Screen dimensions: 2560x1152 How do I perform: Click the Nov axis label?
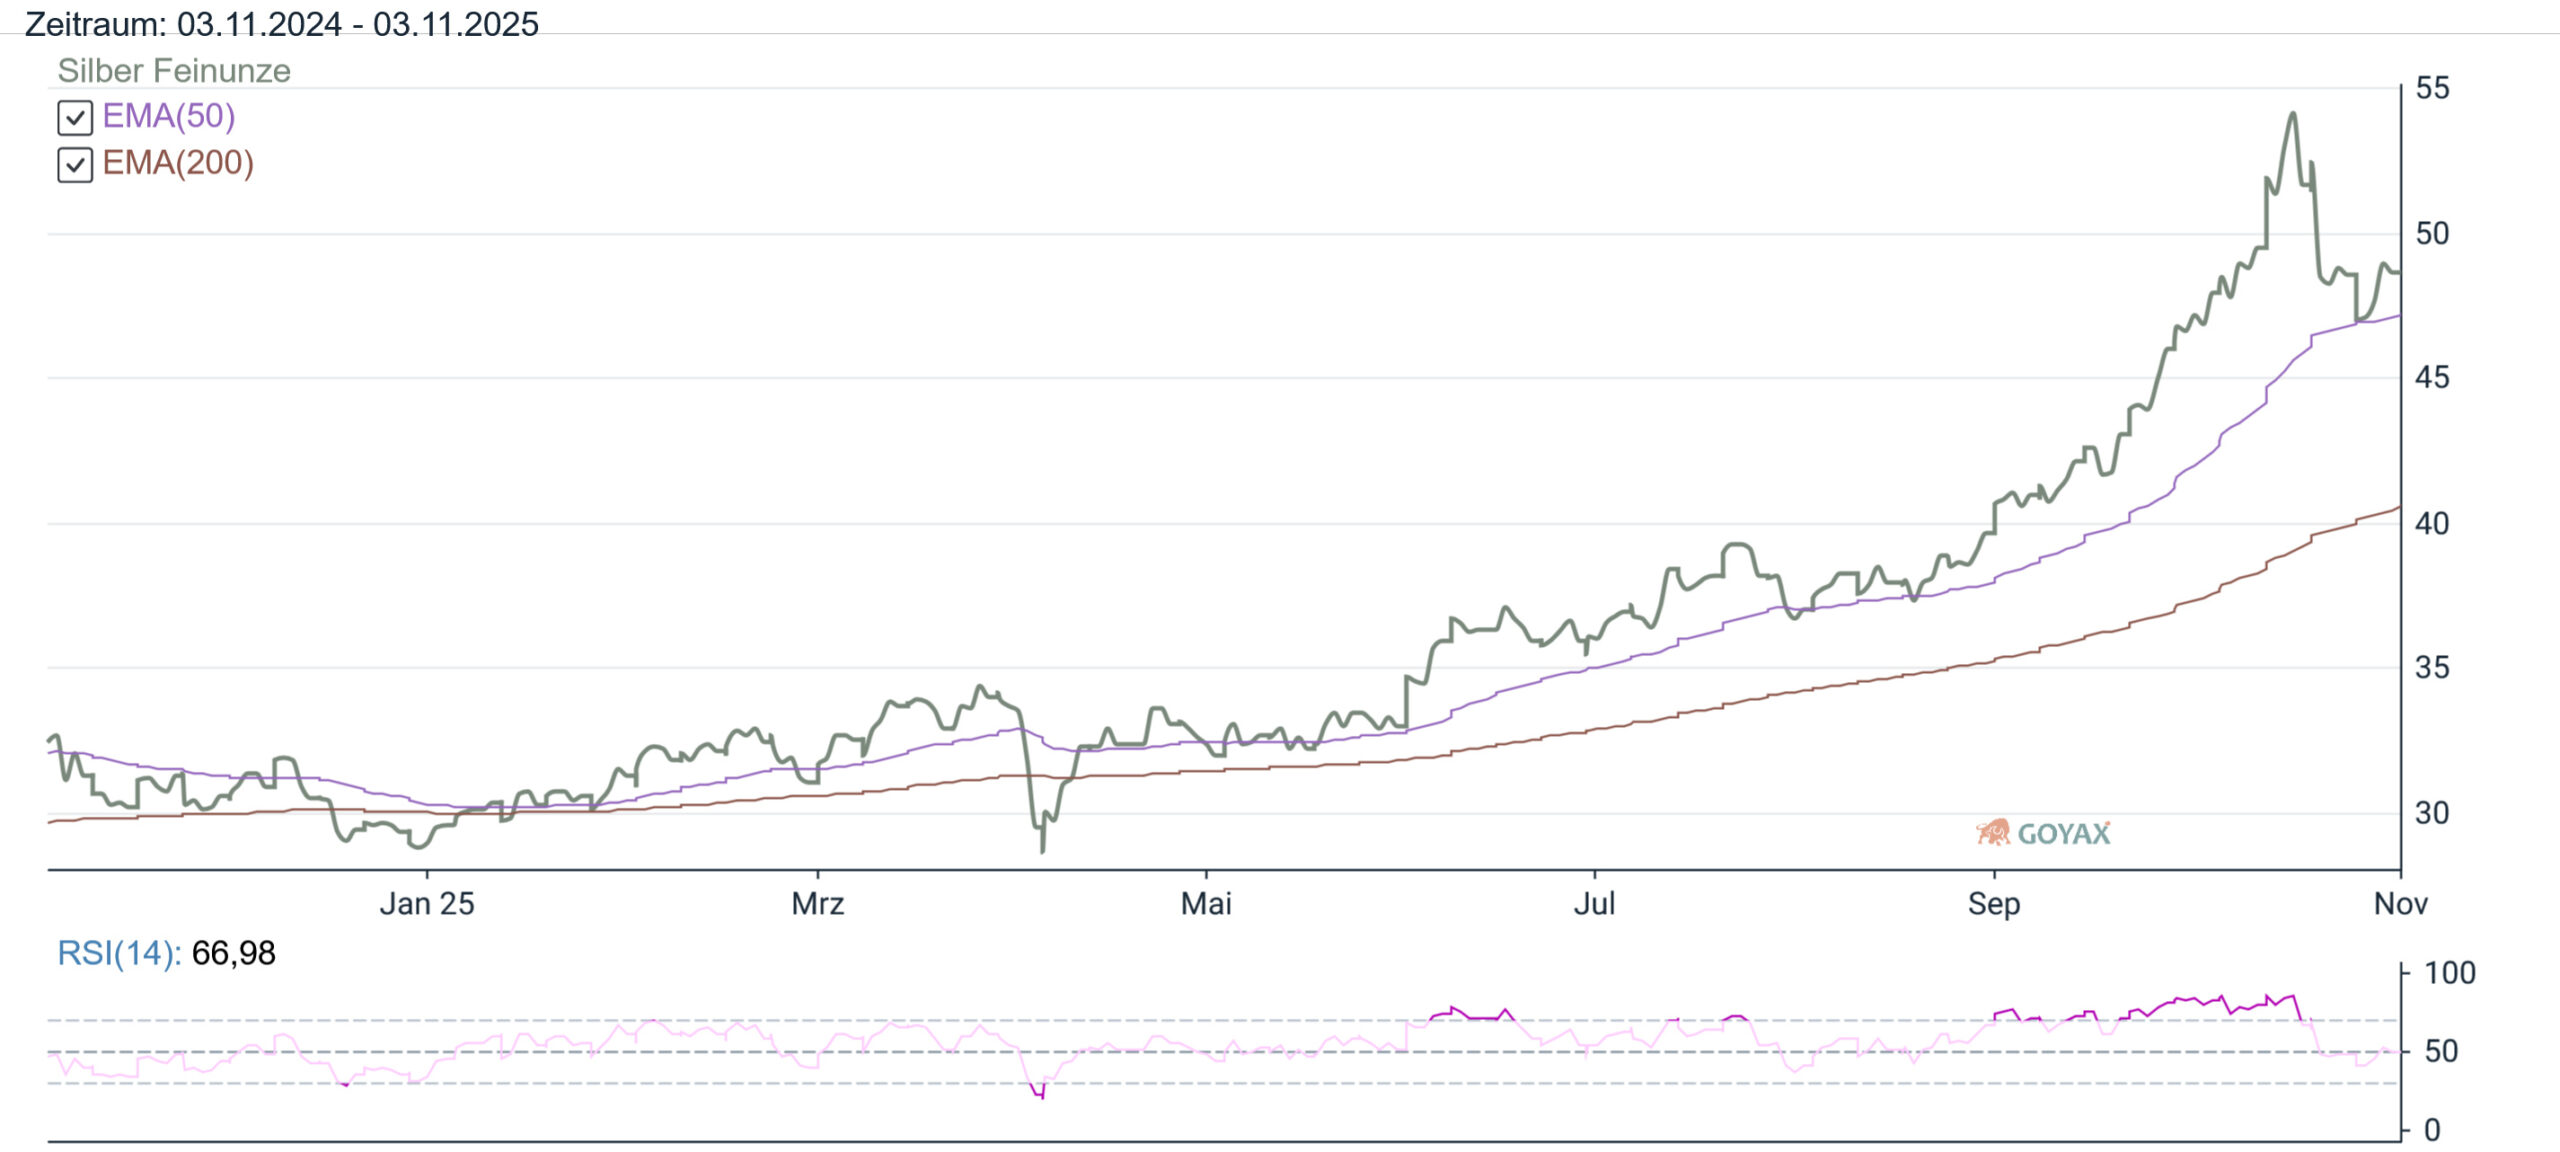tap(2400, 904)
